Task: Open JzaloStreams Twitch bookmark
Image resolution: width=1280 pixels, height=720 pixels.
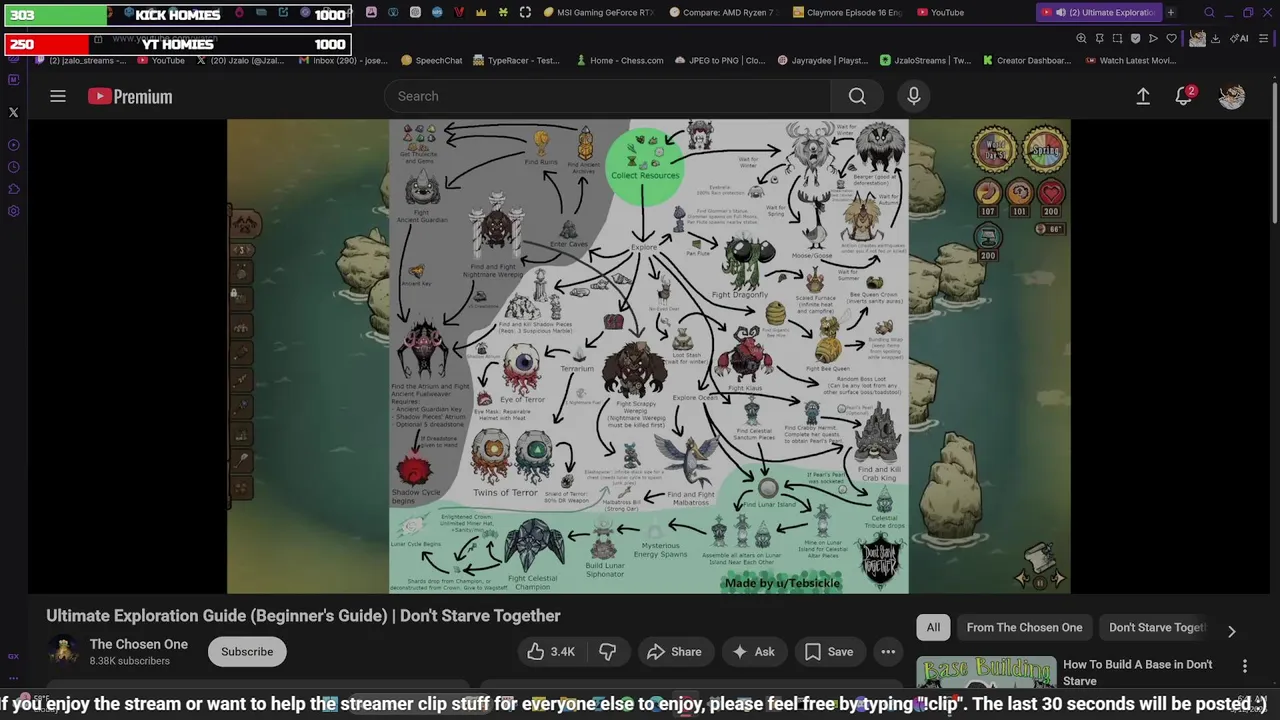Action: click(x=925, y=60)
